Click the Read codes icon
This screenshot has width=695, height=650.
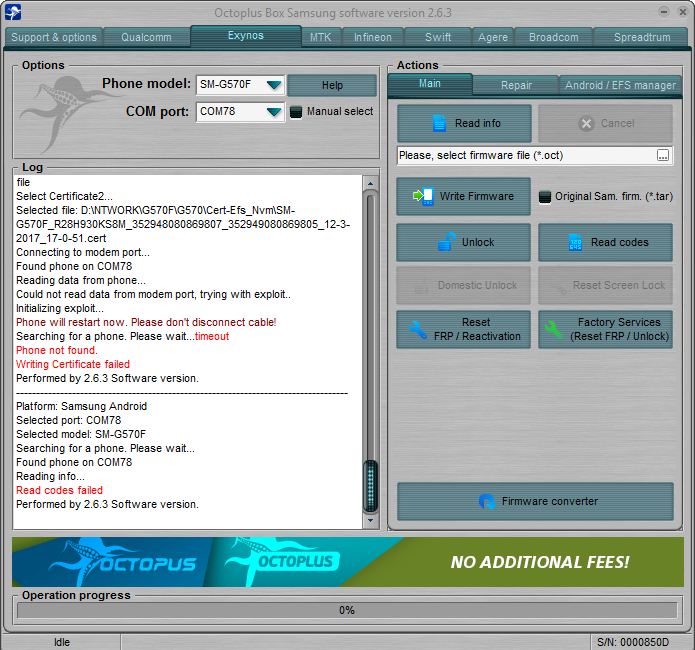575,242
